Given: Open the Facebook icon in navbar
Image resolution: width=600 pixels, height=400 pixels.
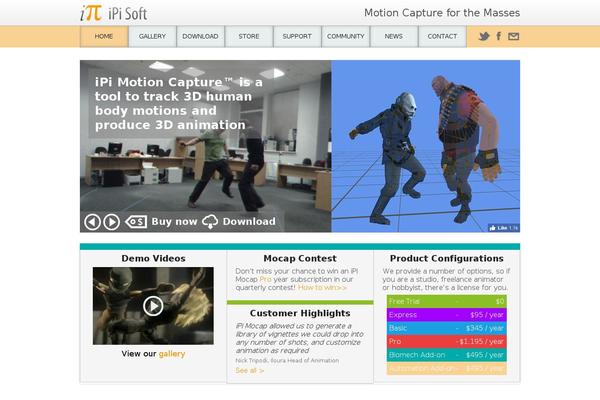Looking at the screenshot, I should point(498,36).
